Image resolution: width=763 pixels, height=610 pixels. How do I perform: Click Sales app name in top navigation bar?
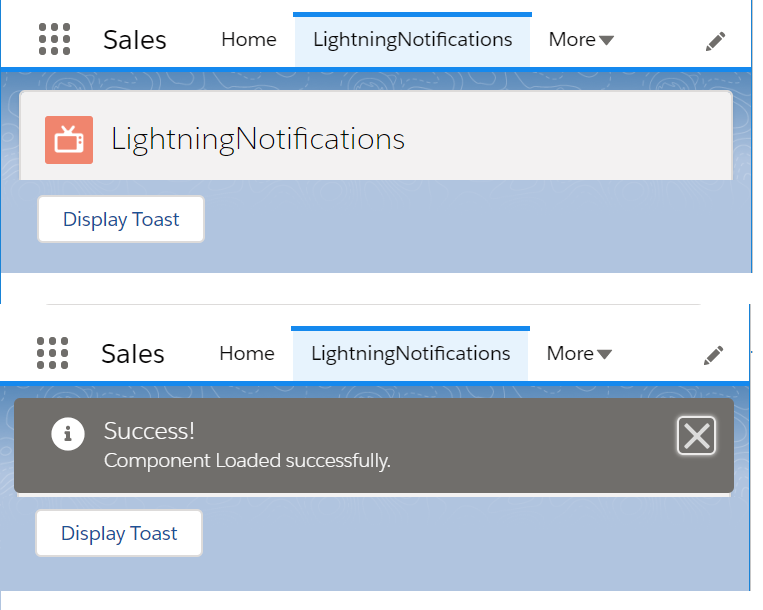pyautogui.click(x=135, y=40)
